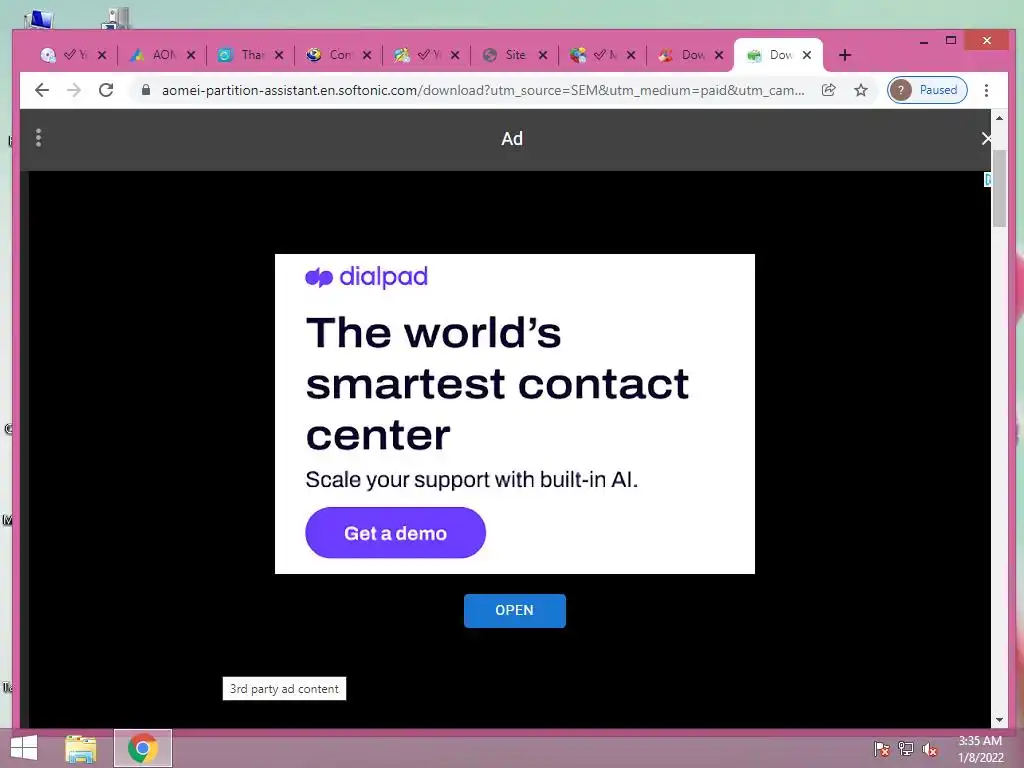This screenshot has height=768, width=1024.
Task: Open File Explorer from the taskbar
Action: 80,748
